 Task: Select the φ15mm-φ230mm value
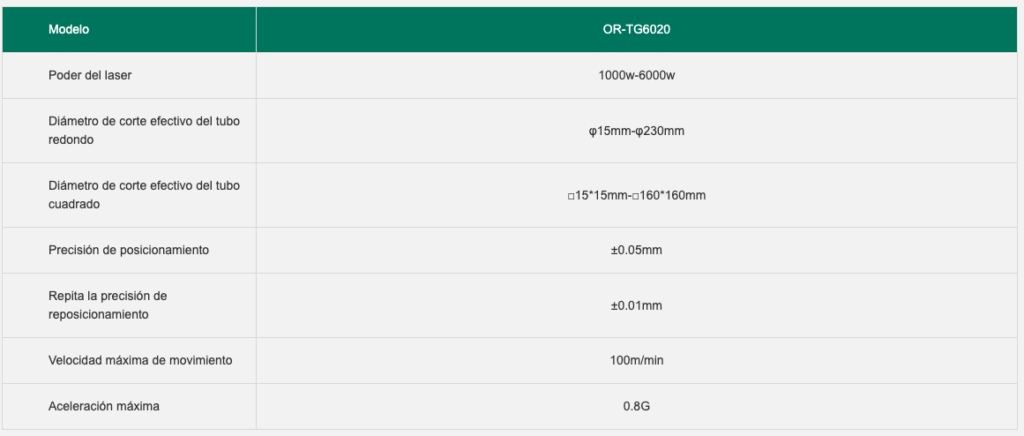click(x=636, y=131)
